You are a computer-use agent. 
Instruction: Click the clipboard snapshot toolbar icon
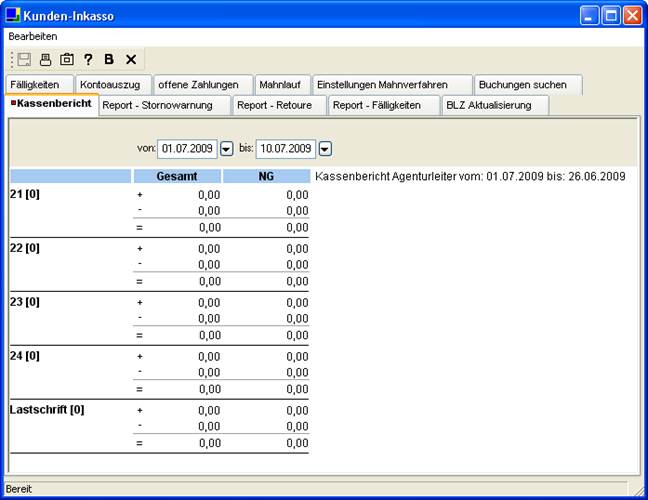pos(66,59)
